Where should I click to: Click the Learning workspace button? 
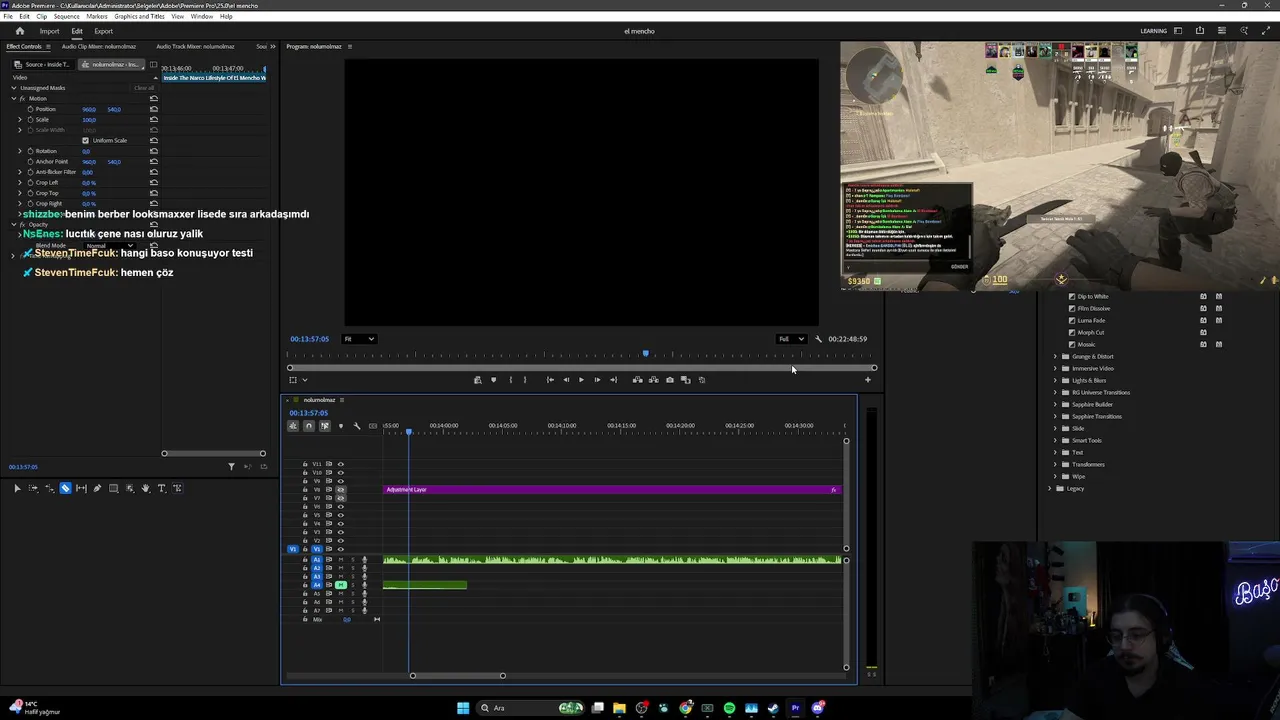pyautogui.click(x=1153, y=31)
